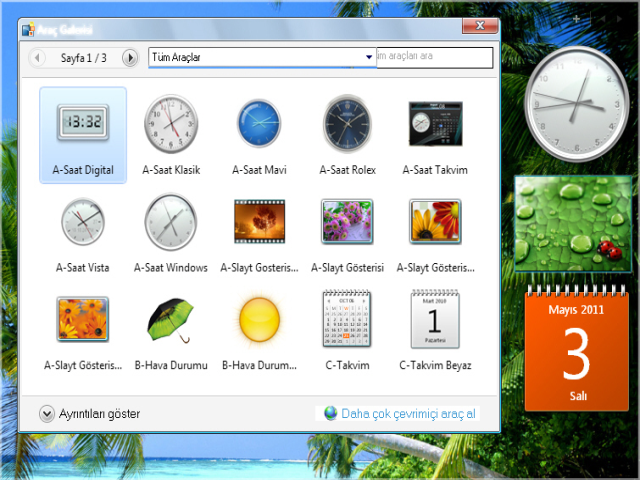Screen dimensions: 640x480
Task: Select the film-strip tree slideshow gadget
Action: click(x=259, y=233)
